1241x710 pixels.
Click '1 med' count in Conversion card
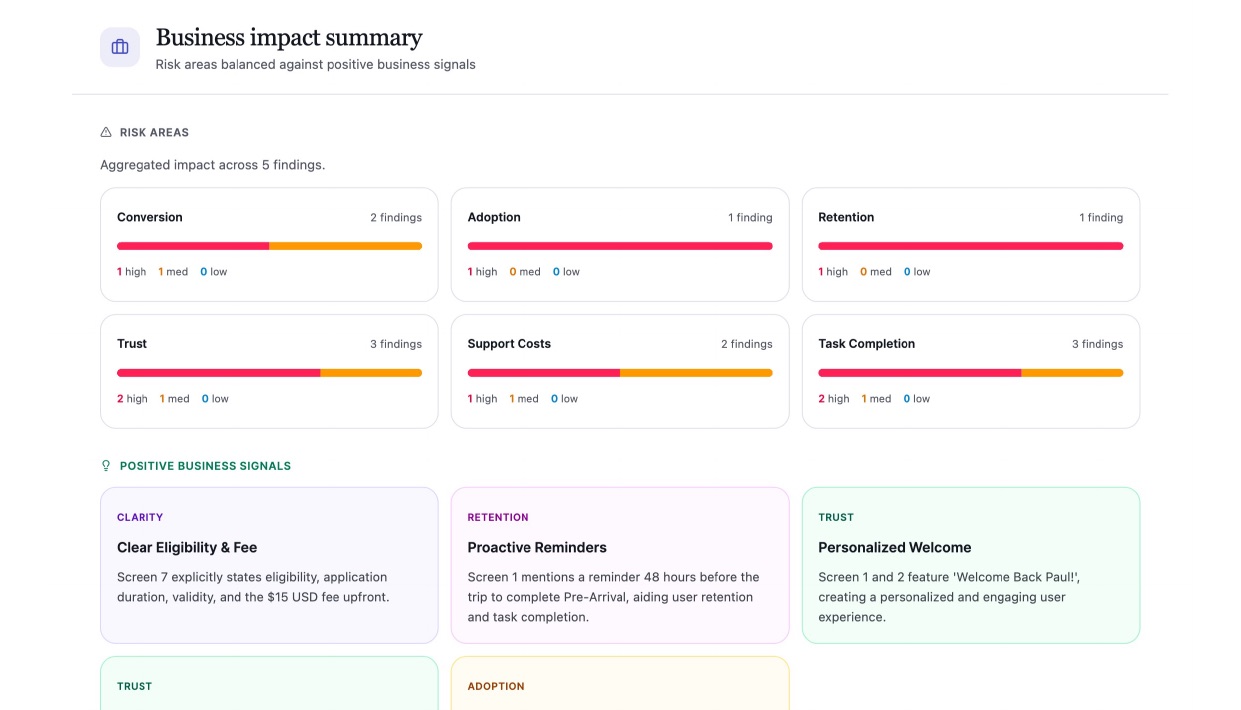[x=173, y=272]
